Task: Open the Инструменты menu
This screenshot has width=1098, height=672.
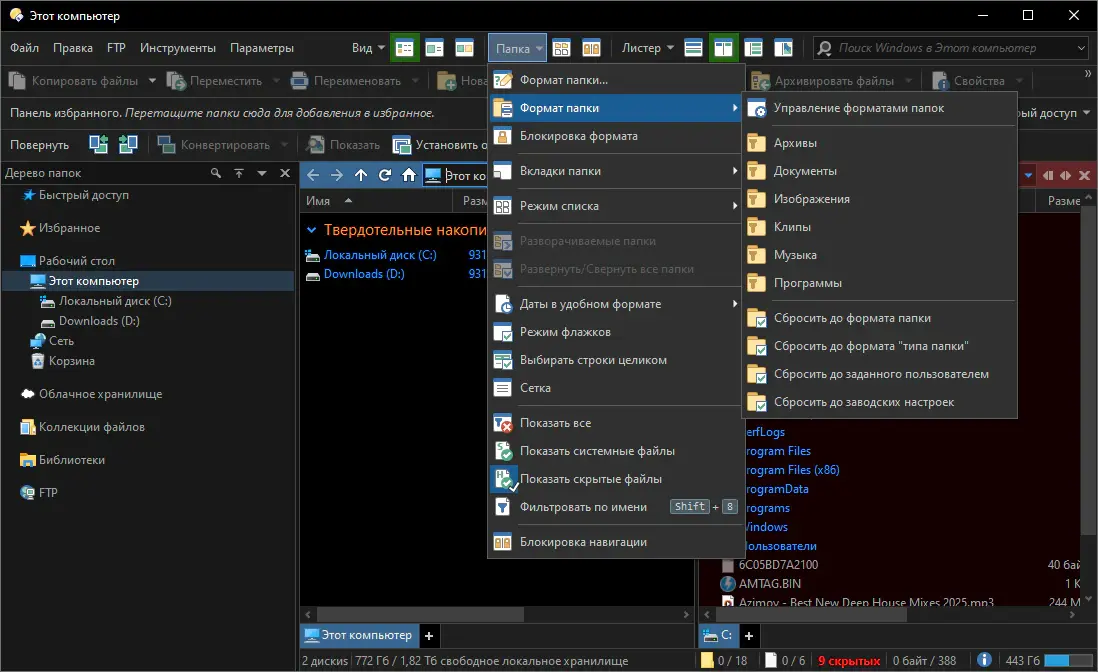Action: pos(178,48)
